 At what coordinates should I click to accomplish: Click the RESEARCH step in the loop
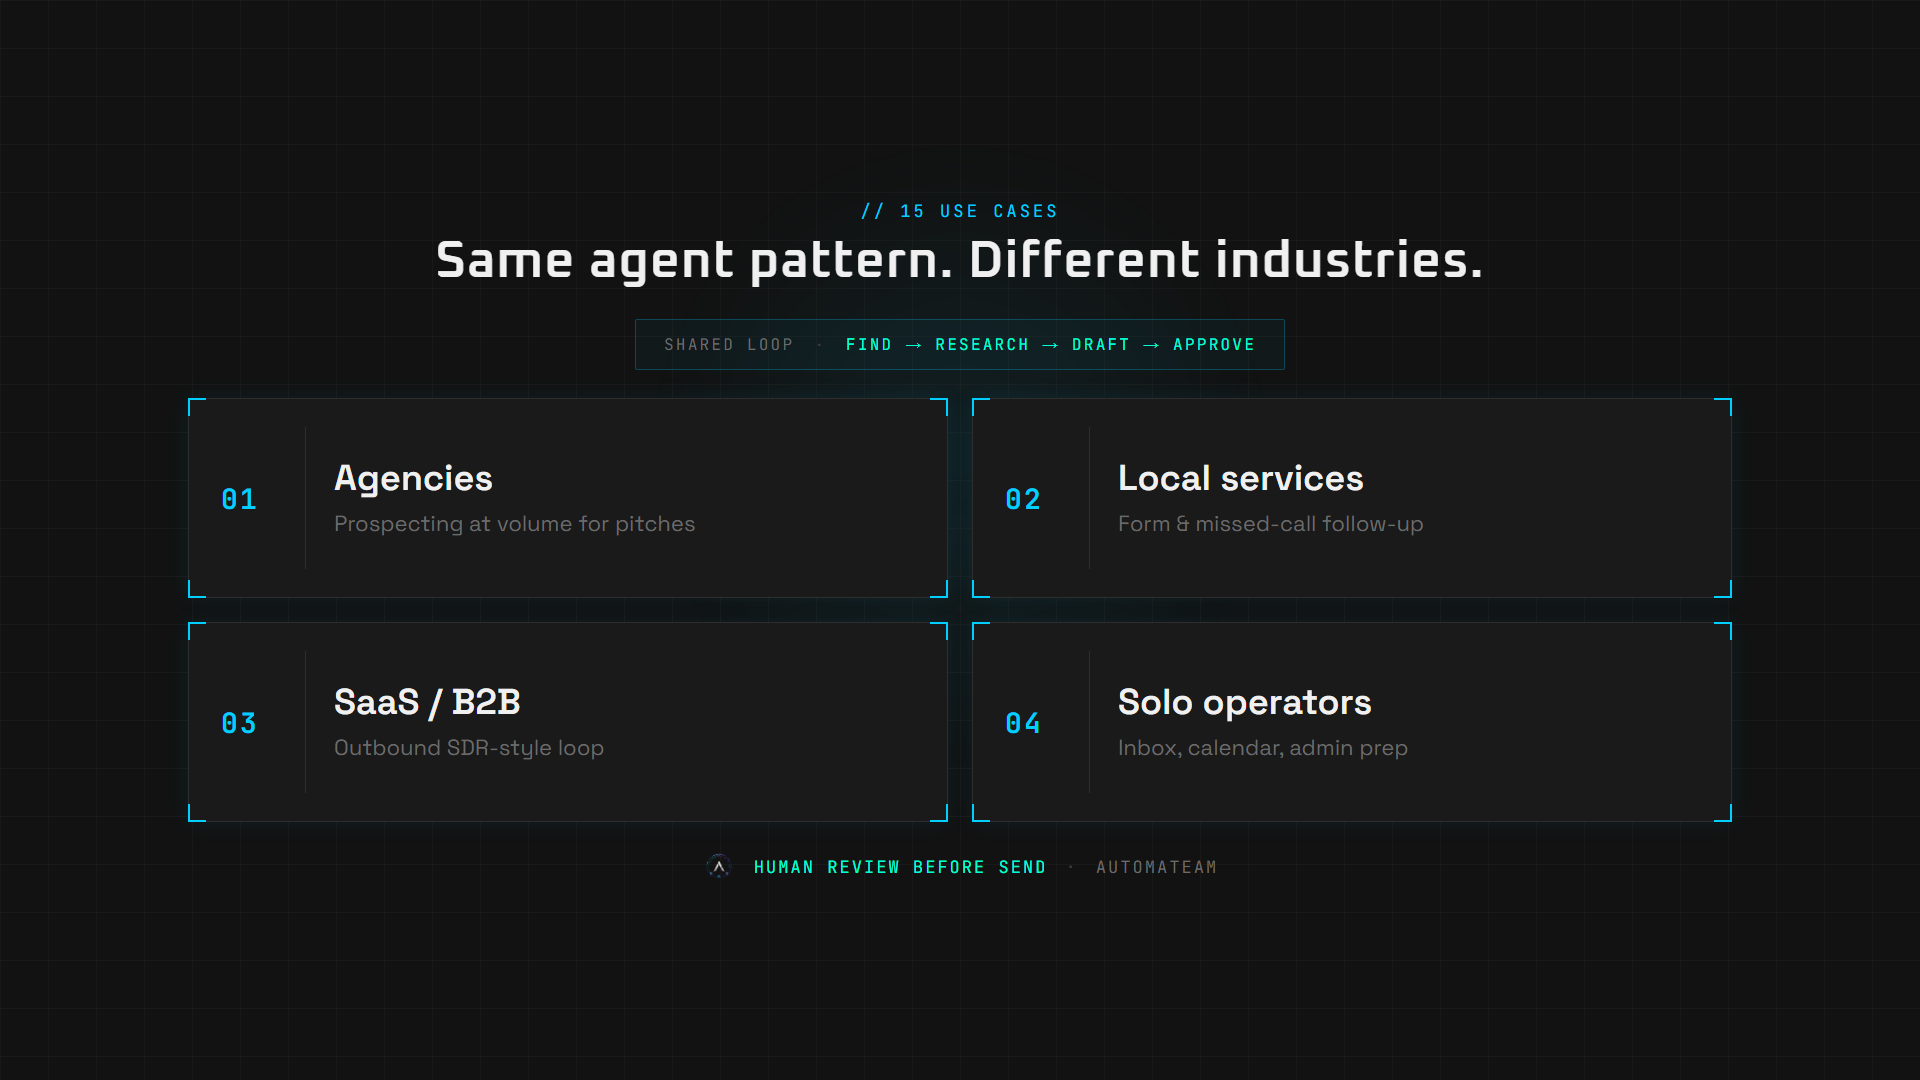982,344
